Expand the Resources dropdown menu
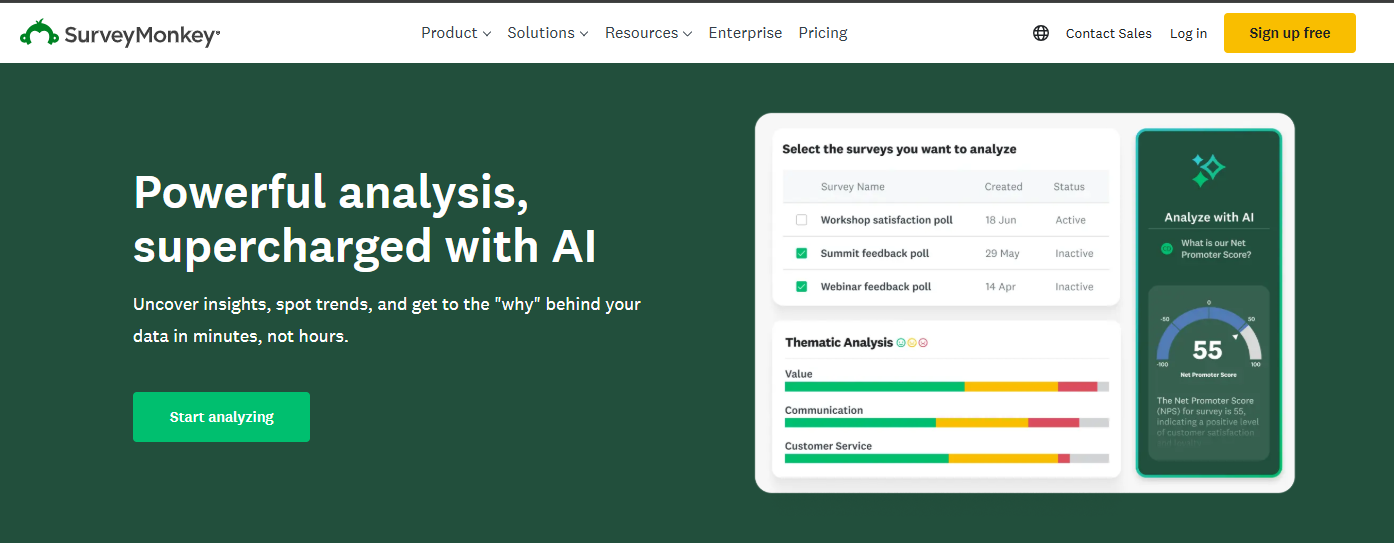 [648, 33]
